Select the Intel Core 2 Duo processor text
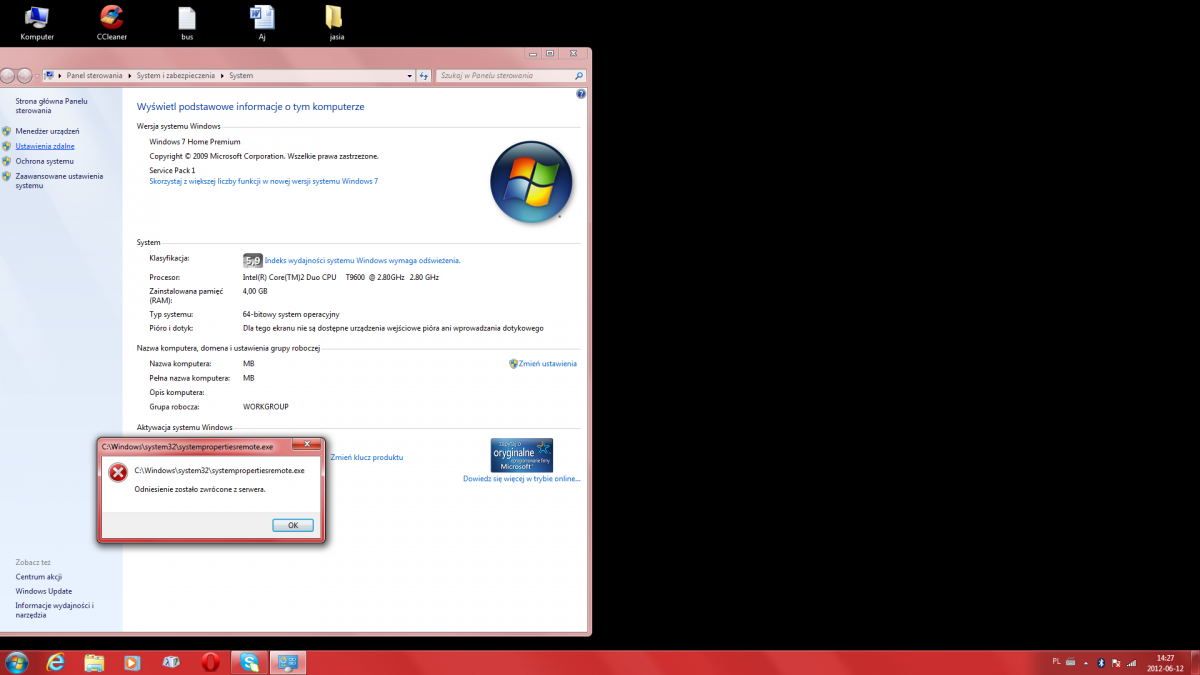 click(x=341, y=277)
